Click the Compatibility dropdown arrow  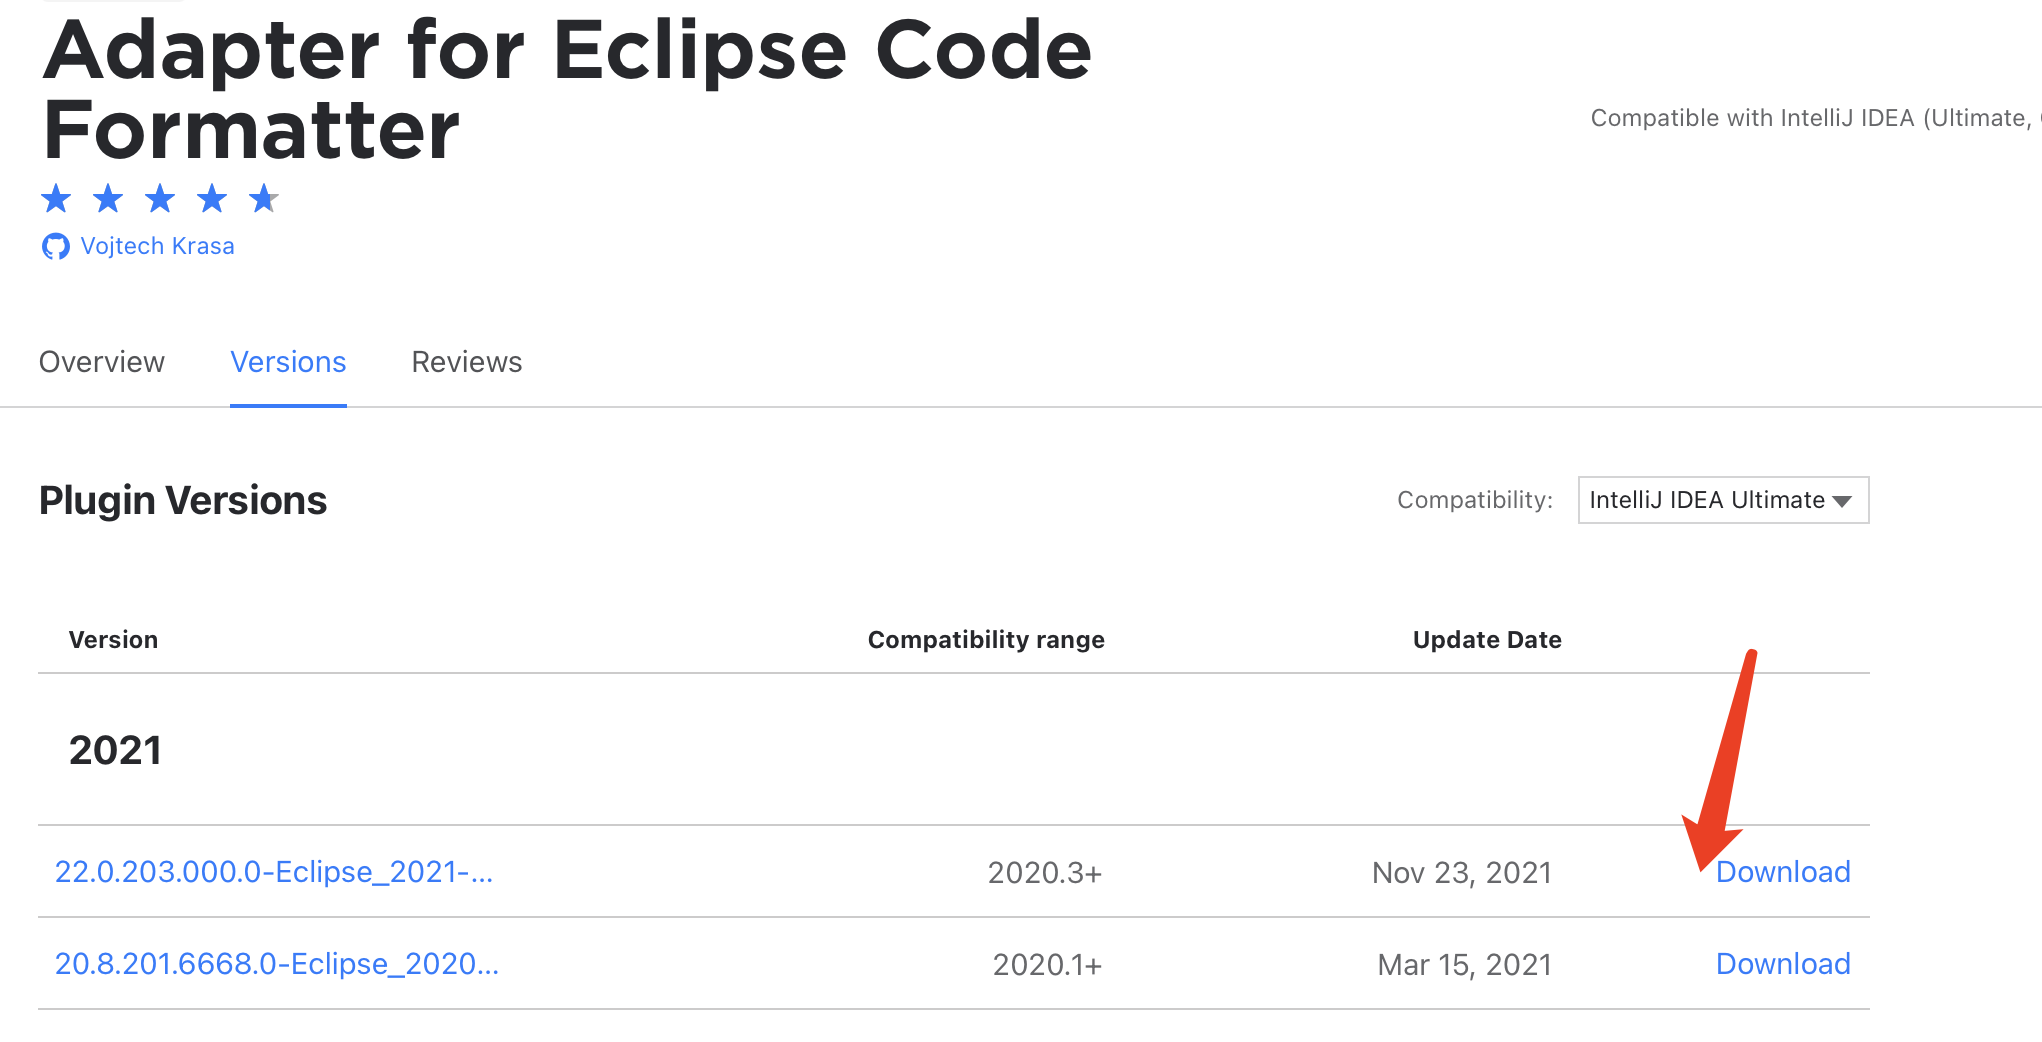[1843, 500]
